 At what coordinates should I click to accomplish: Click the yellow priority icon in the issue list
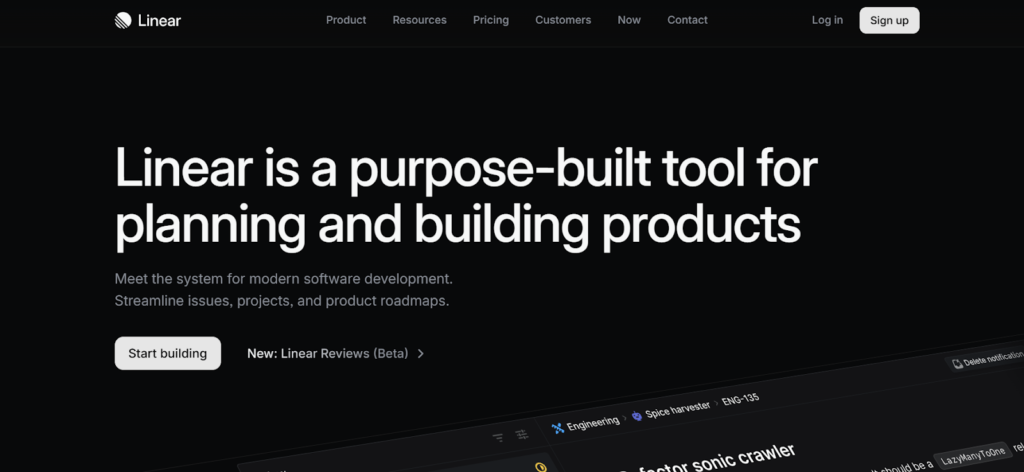[540, 467]
